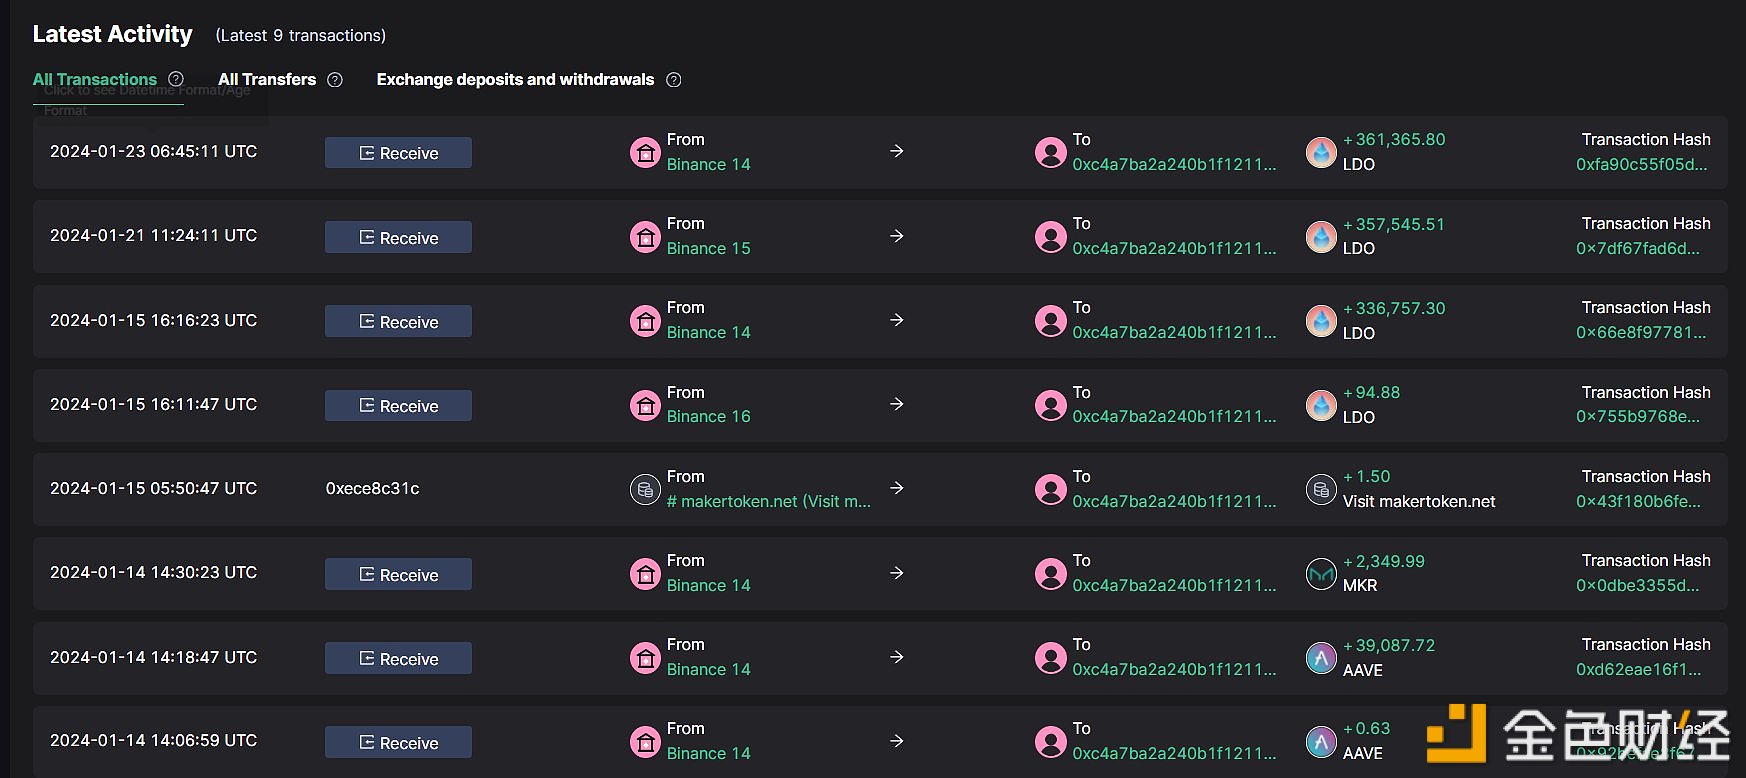Click Binance 15 exchange avatar icon
Viewport: 1746px width, 778px height.
645,237
